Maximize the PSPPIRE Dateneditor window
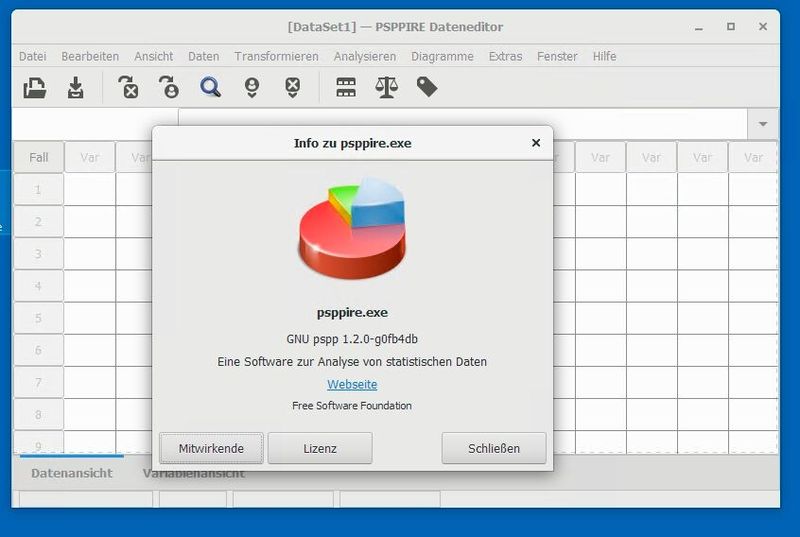The height and width of the screenshot is (537, 800). coord(731,27)
